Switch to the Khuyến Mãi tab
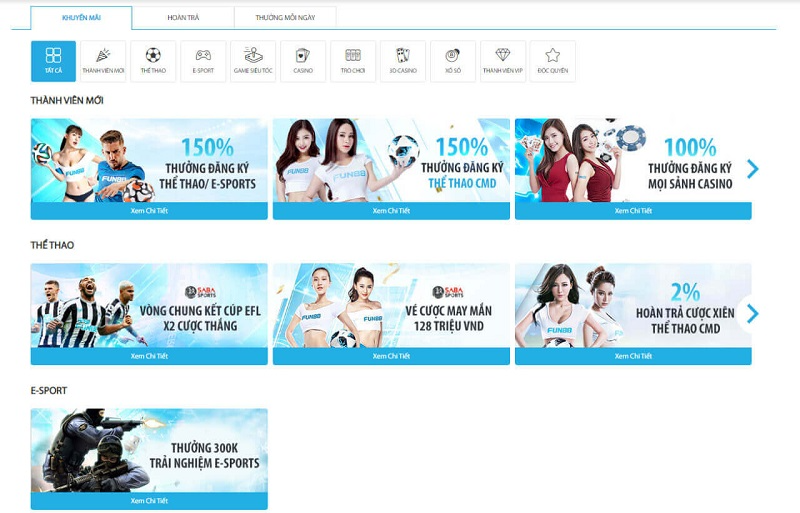Viewport: 800px width, 513px height. 81,18
